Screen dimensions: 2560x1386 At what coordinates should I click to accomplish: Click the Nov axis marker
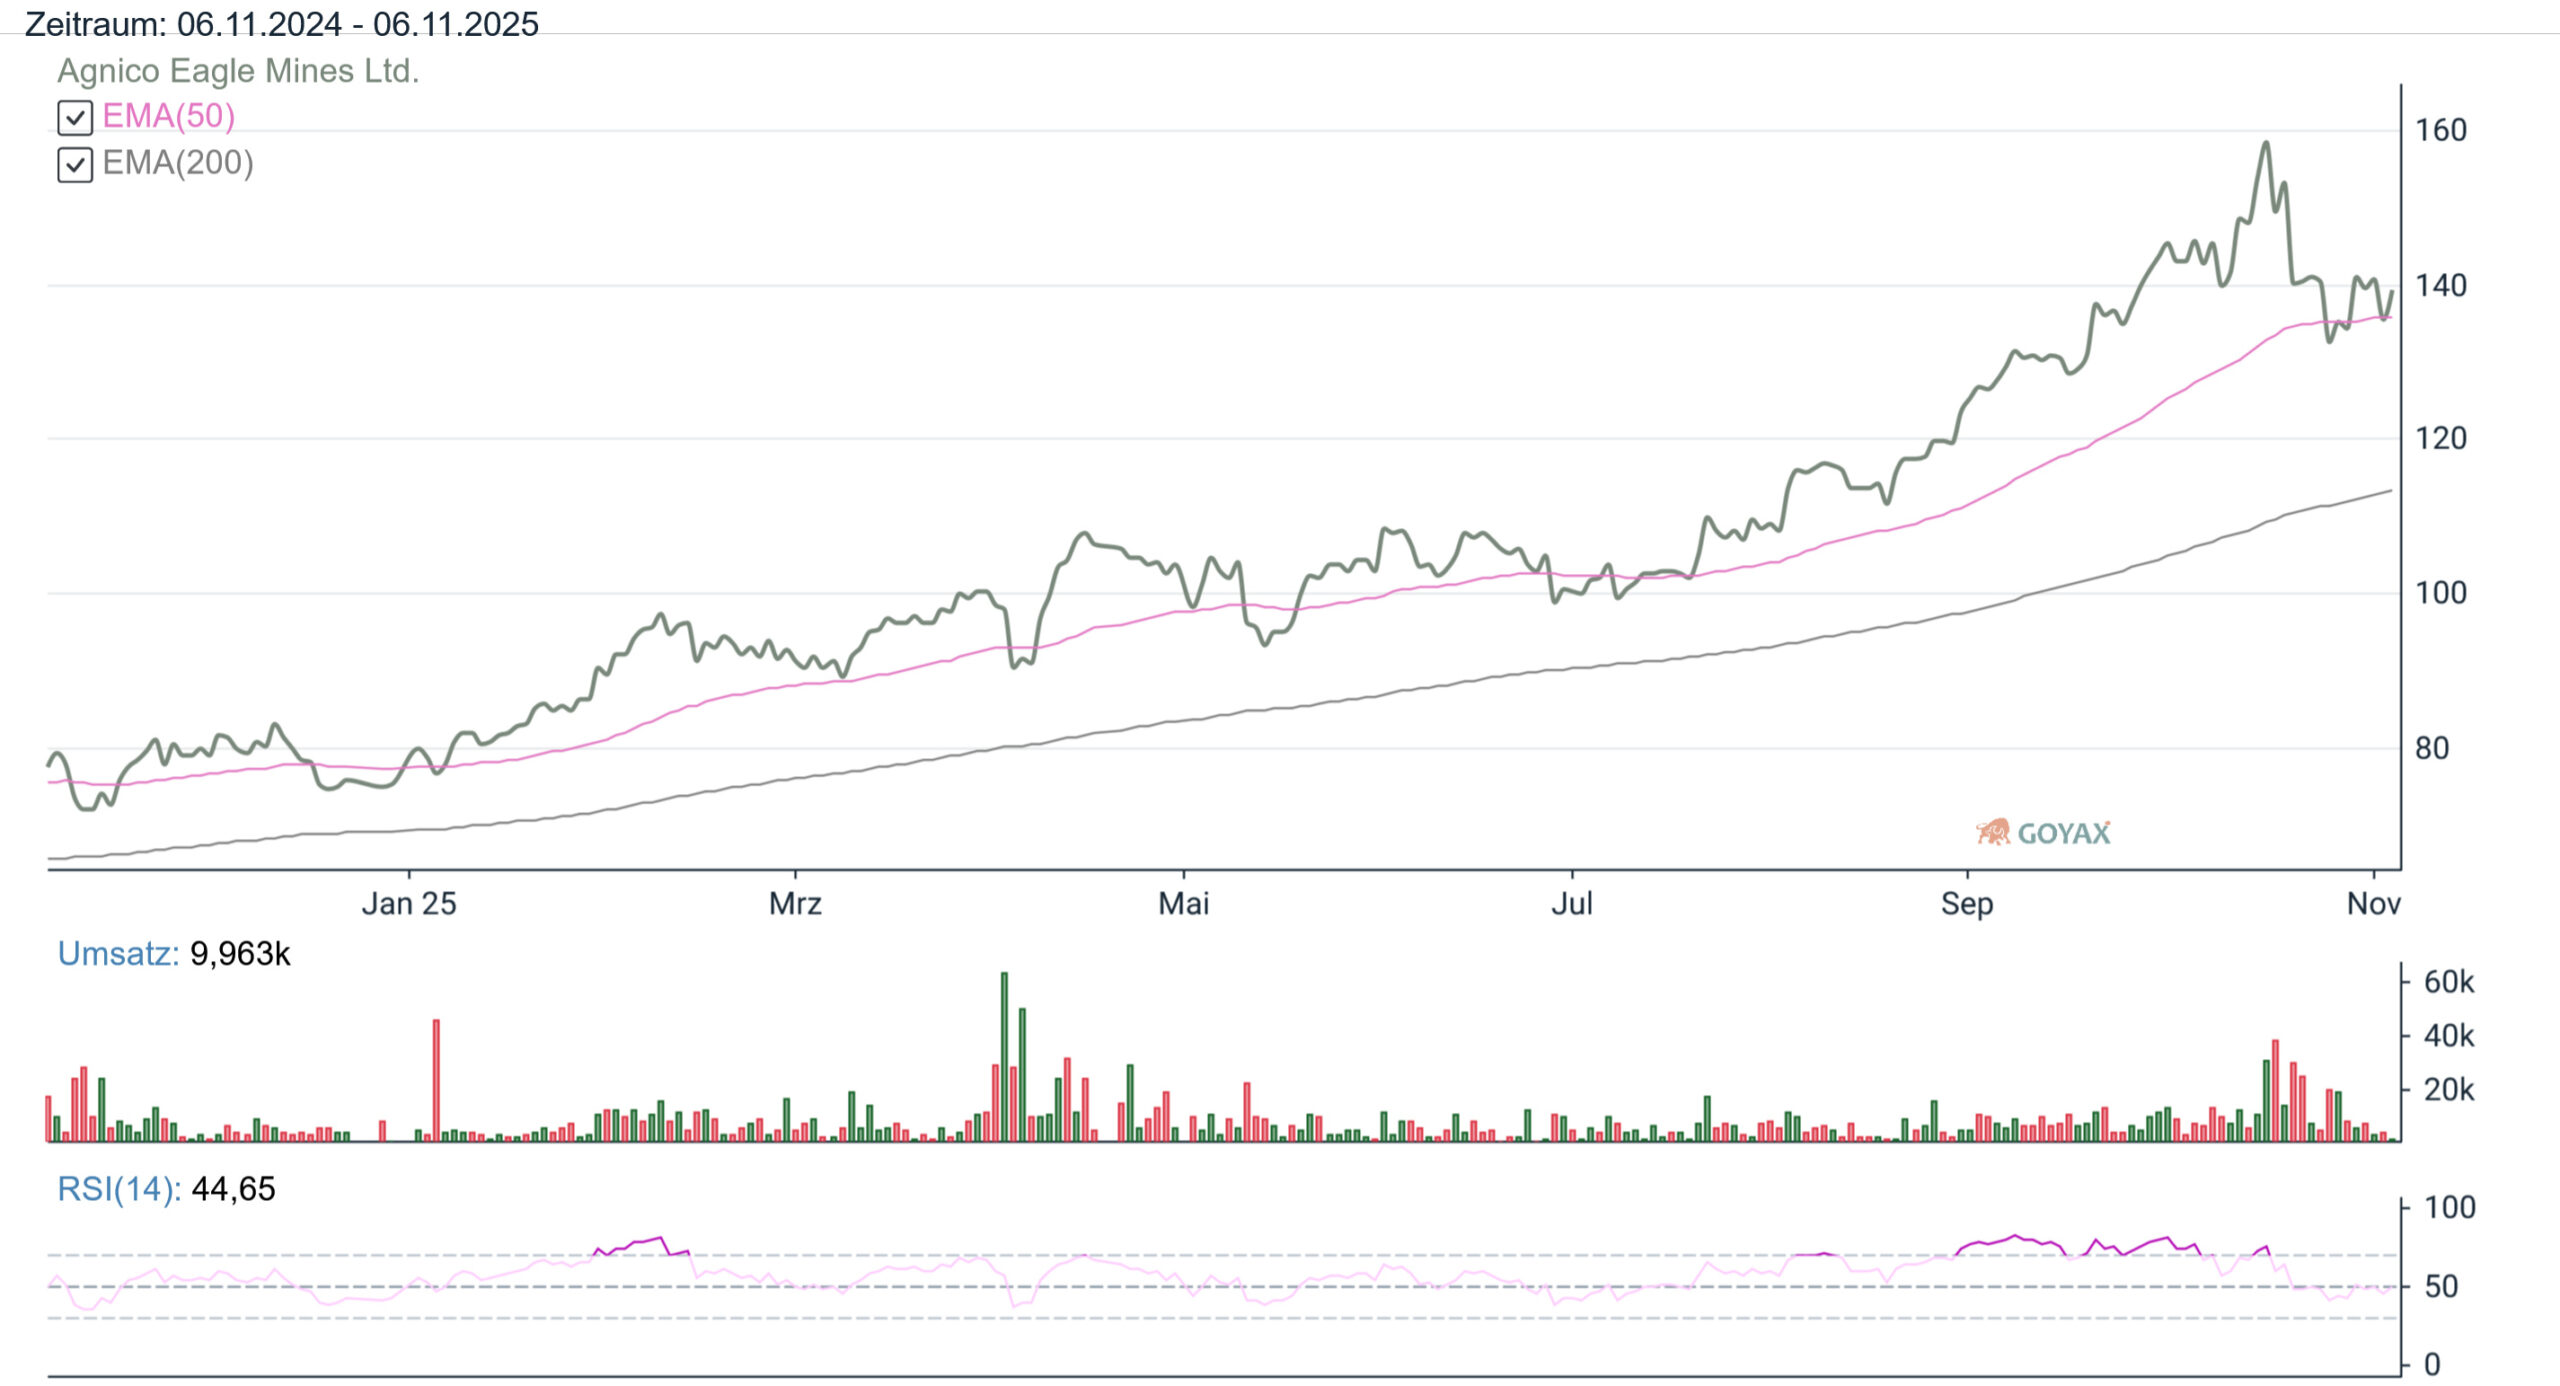click(x=2373, y=904)
